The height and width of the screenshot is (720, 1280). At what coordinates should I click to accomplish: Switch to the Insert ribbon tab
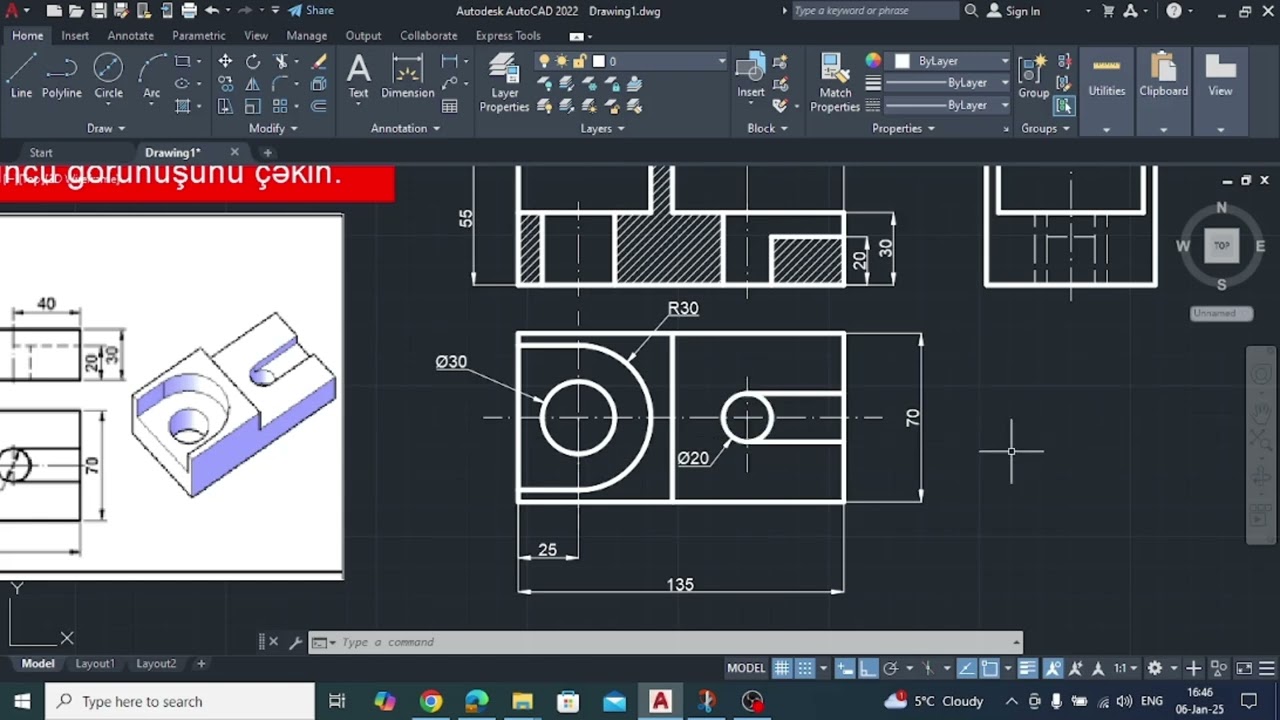click(x=75, y=35)
